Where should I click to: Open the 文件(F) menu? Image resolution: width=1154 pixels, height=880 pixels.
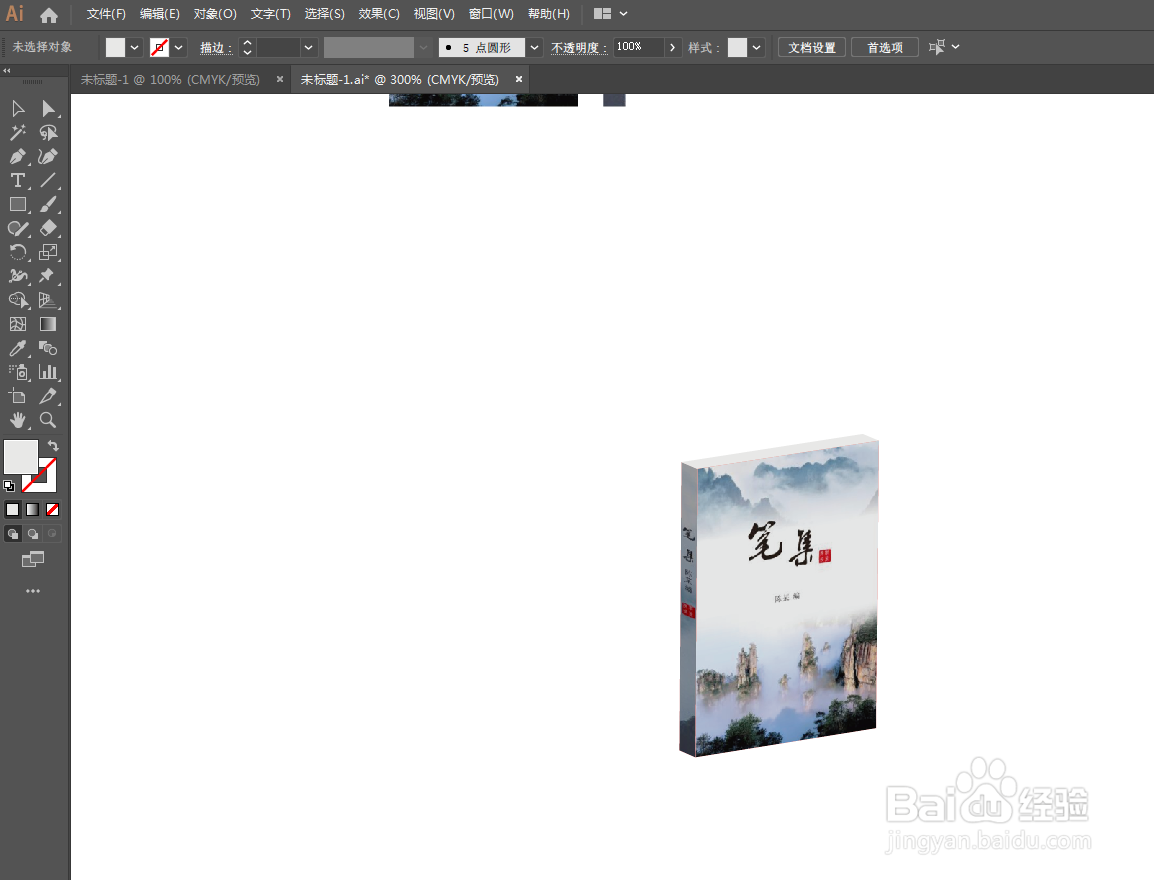tap(106, 14)
